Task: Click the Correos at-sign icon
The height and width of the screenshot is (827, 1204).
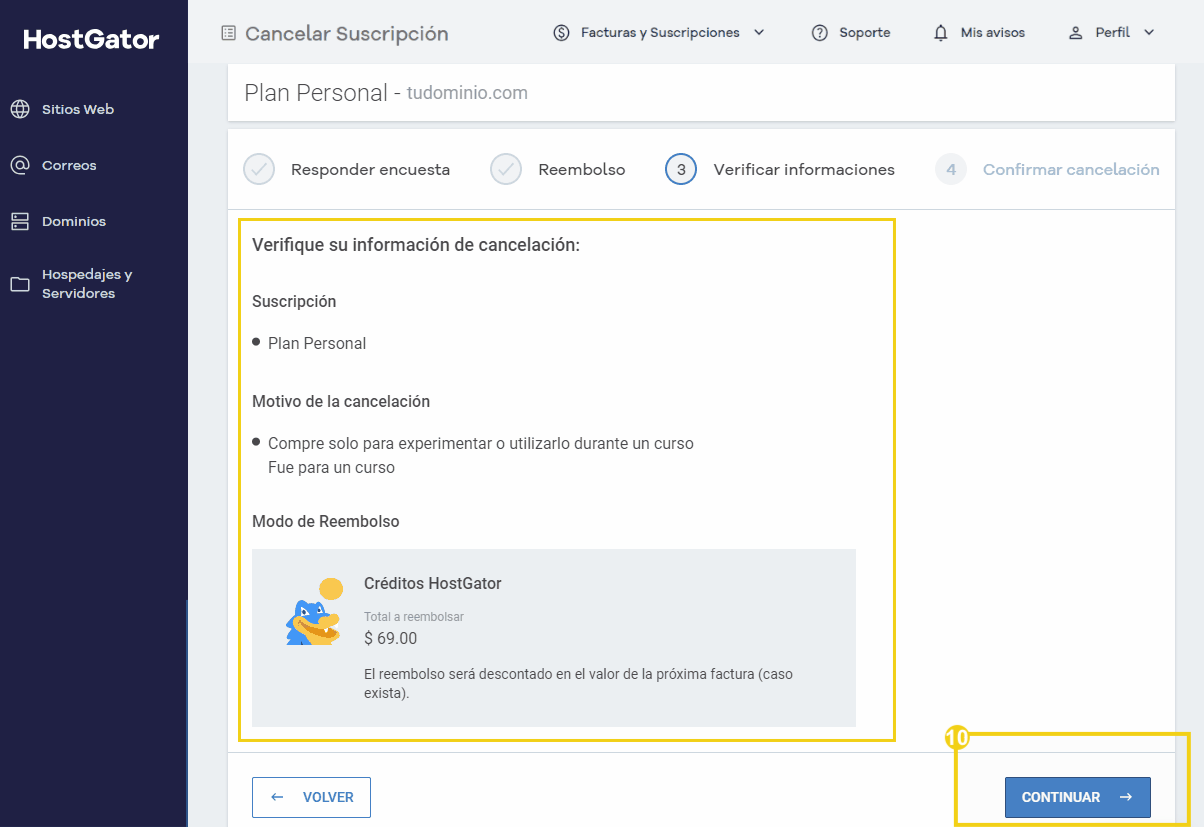Action: tap(20, 166)
